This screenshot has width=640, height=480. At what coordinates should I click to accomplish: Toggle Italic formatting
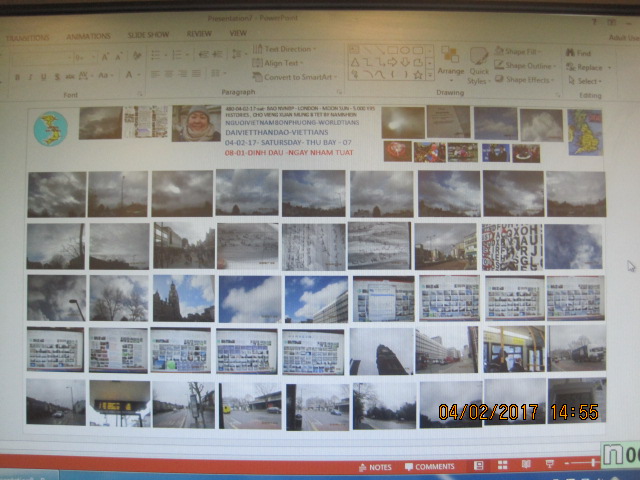click(30, 77)
